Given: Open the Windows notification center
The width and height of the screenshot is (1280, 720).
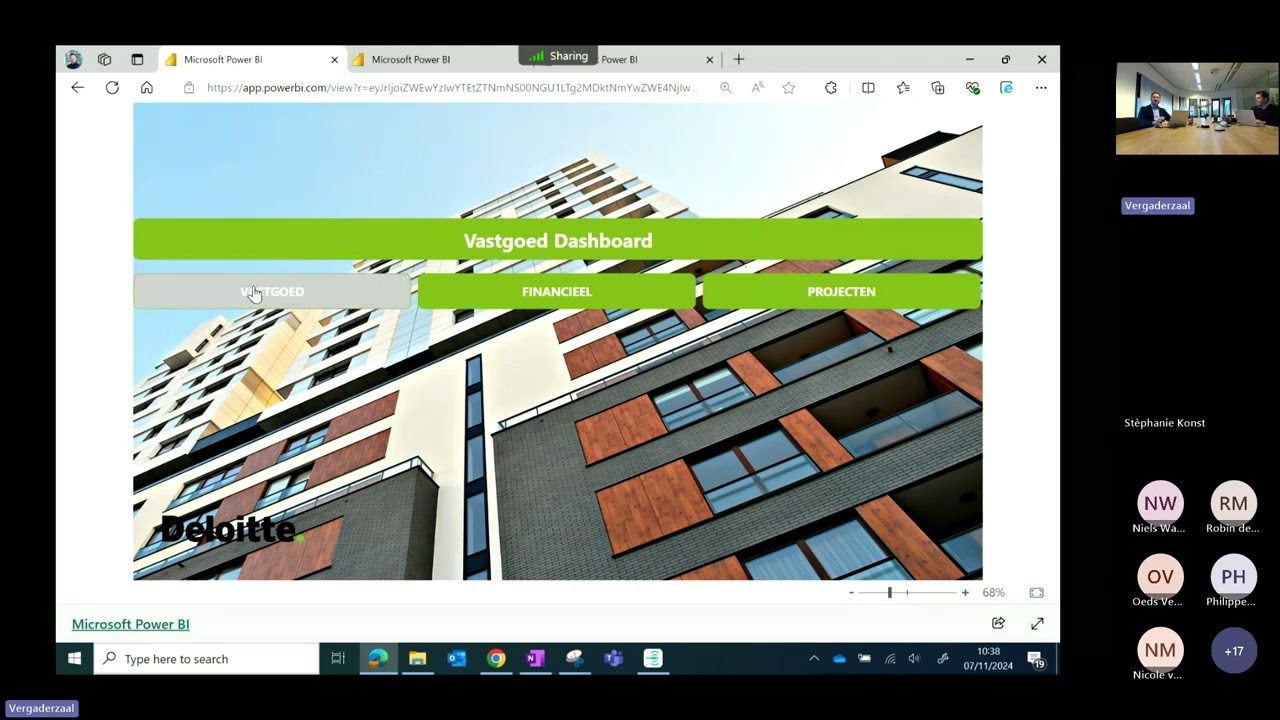Looking at the screenshot, I should [1036, 659].
